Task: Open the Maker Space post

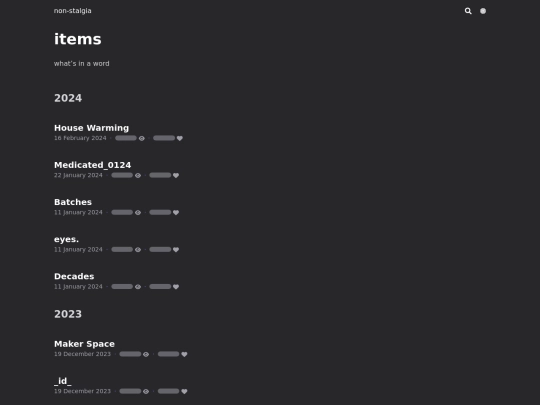Action: 84,344
